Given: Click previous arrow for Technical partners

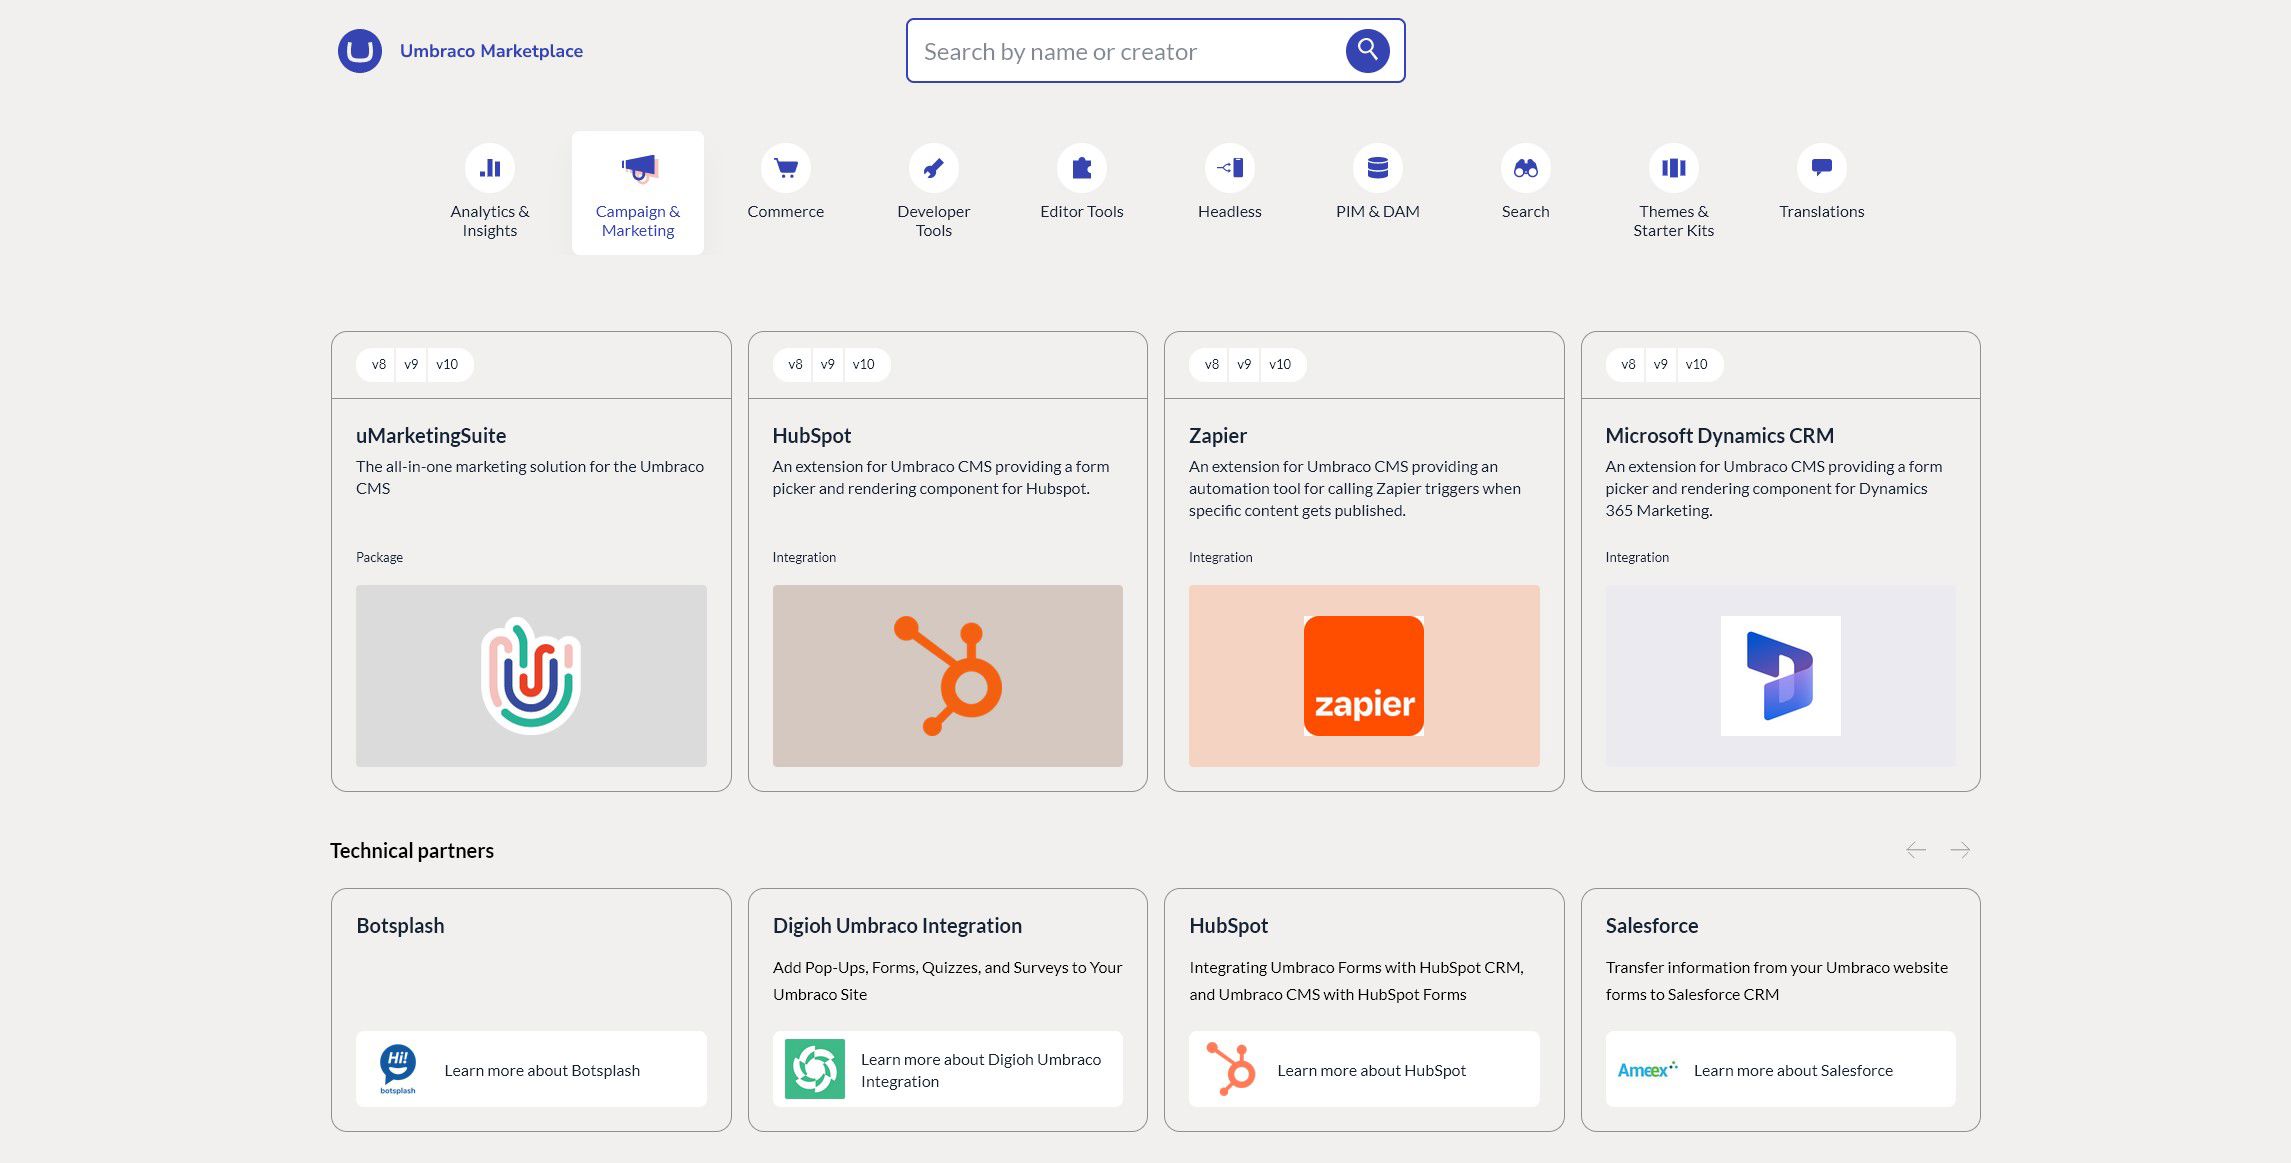Looking at the screenshot, I should (1914, 850).
